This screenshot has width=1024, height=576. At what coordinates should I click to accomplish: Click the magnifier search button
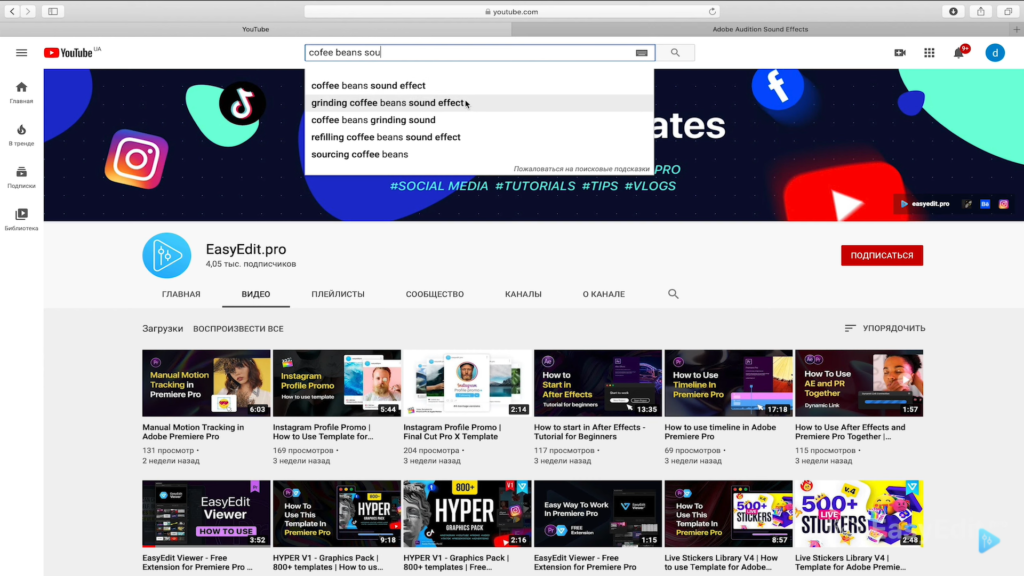point(675,53)
